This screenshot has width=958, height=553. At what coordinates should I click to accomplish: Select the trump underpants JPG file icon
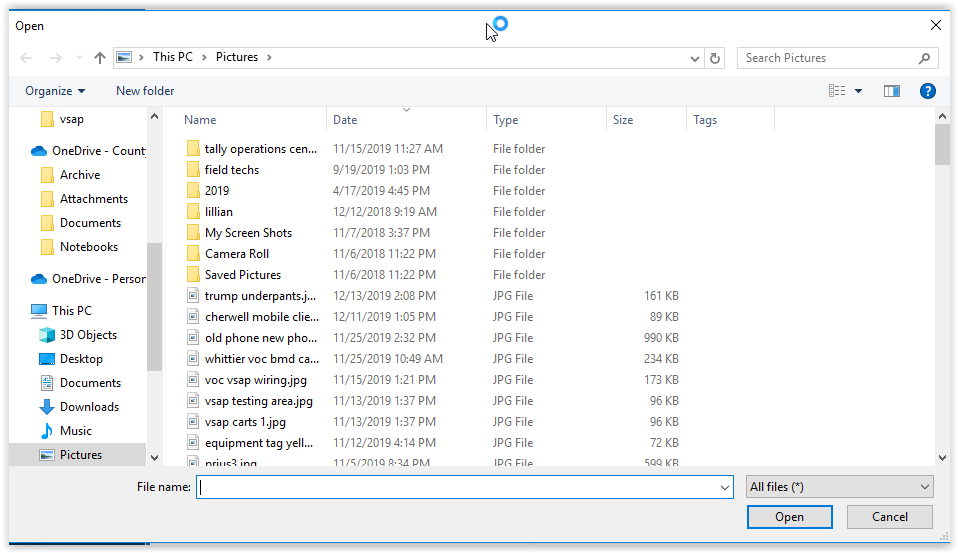pyautogui.click(x=193, y=296)
